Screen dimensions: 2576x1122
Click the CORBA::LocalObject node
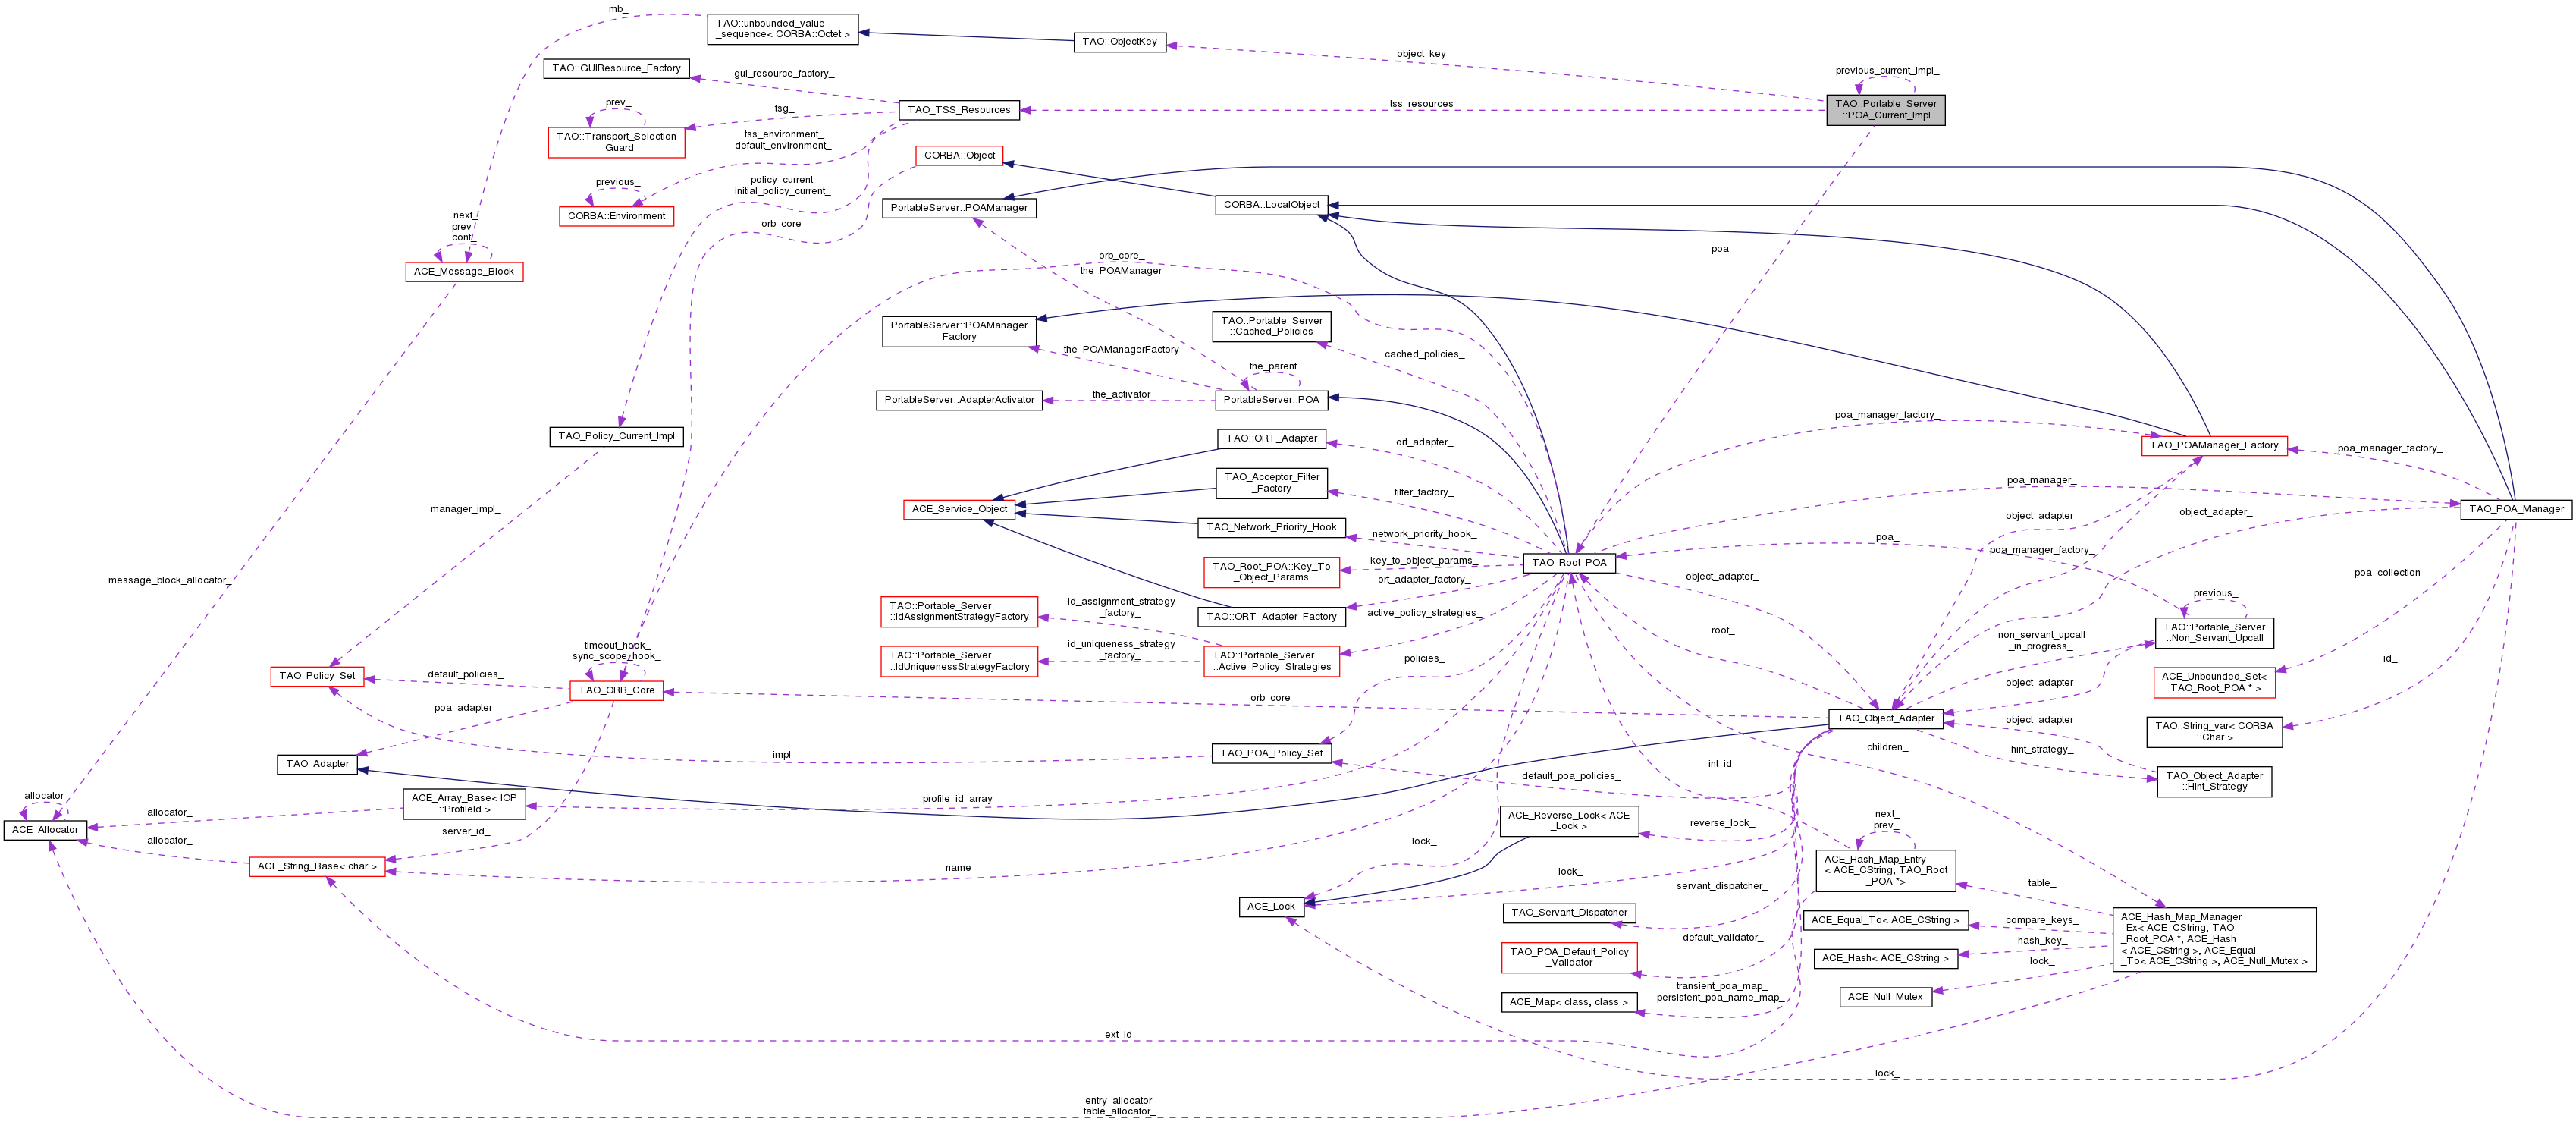[1271, 205]
